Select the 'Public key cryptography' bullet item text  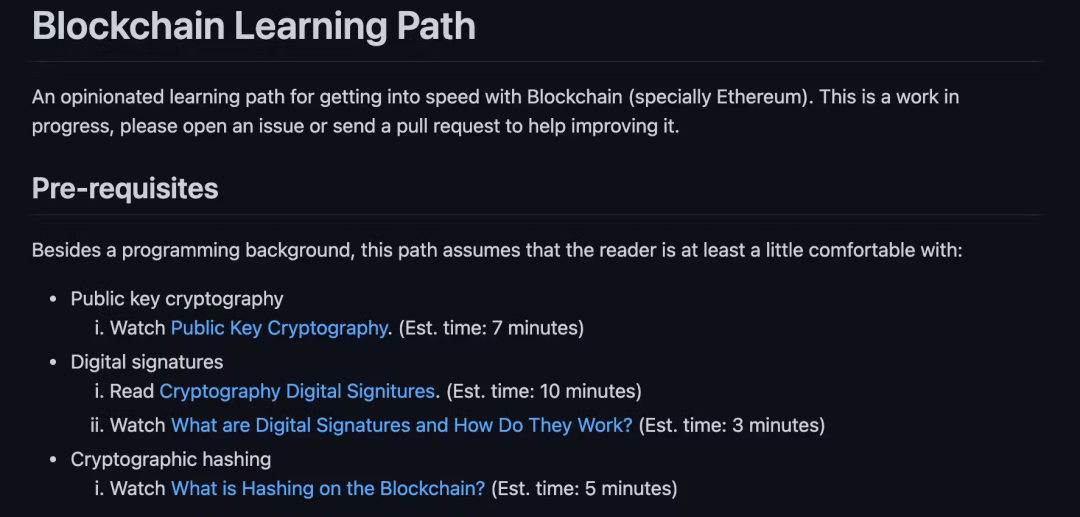pyautogui.click(x=177, y=299)
